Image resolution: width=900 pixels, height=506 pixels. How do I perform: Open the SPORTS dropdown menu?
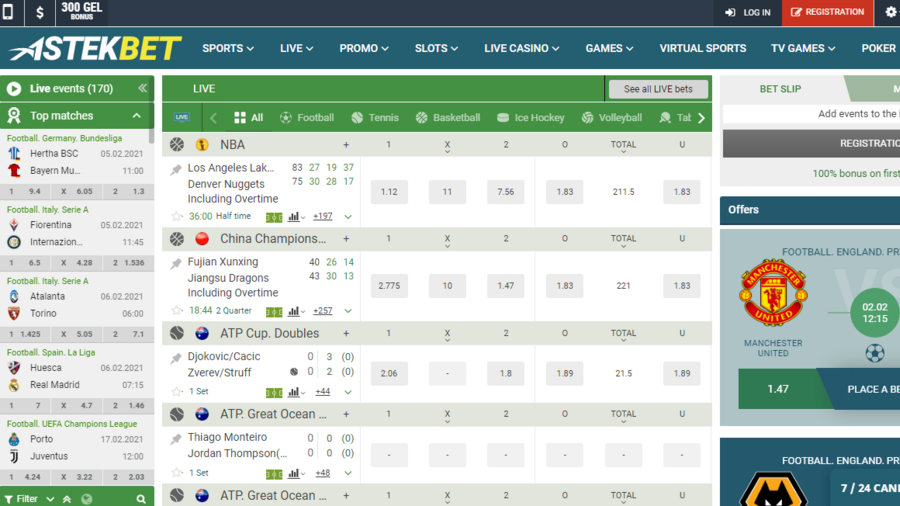228,48
